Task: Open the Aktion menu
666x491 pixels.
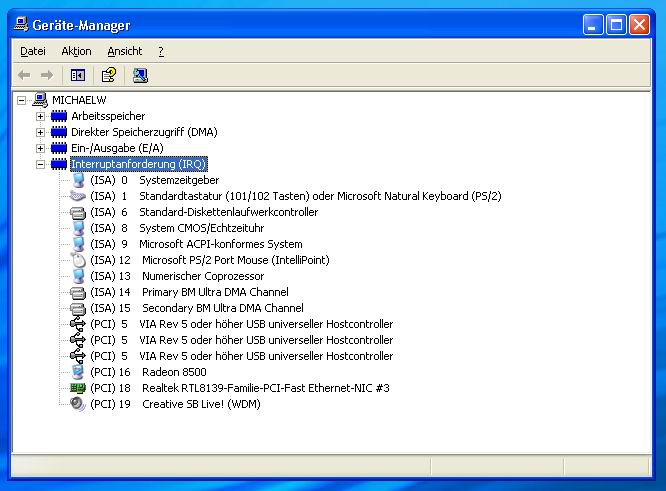Action: coord(76,51)
